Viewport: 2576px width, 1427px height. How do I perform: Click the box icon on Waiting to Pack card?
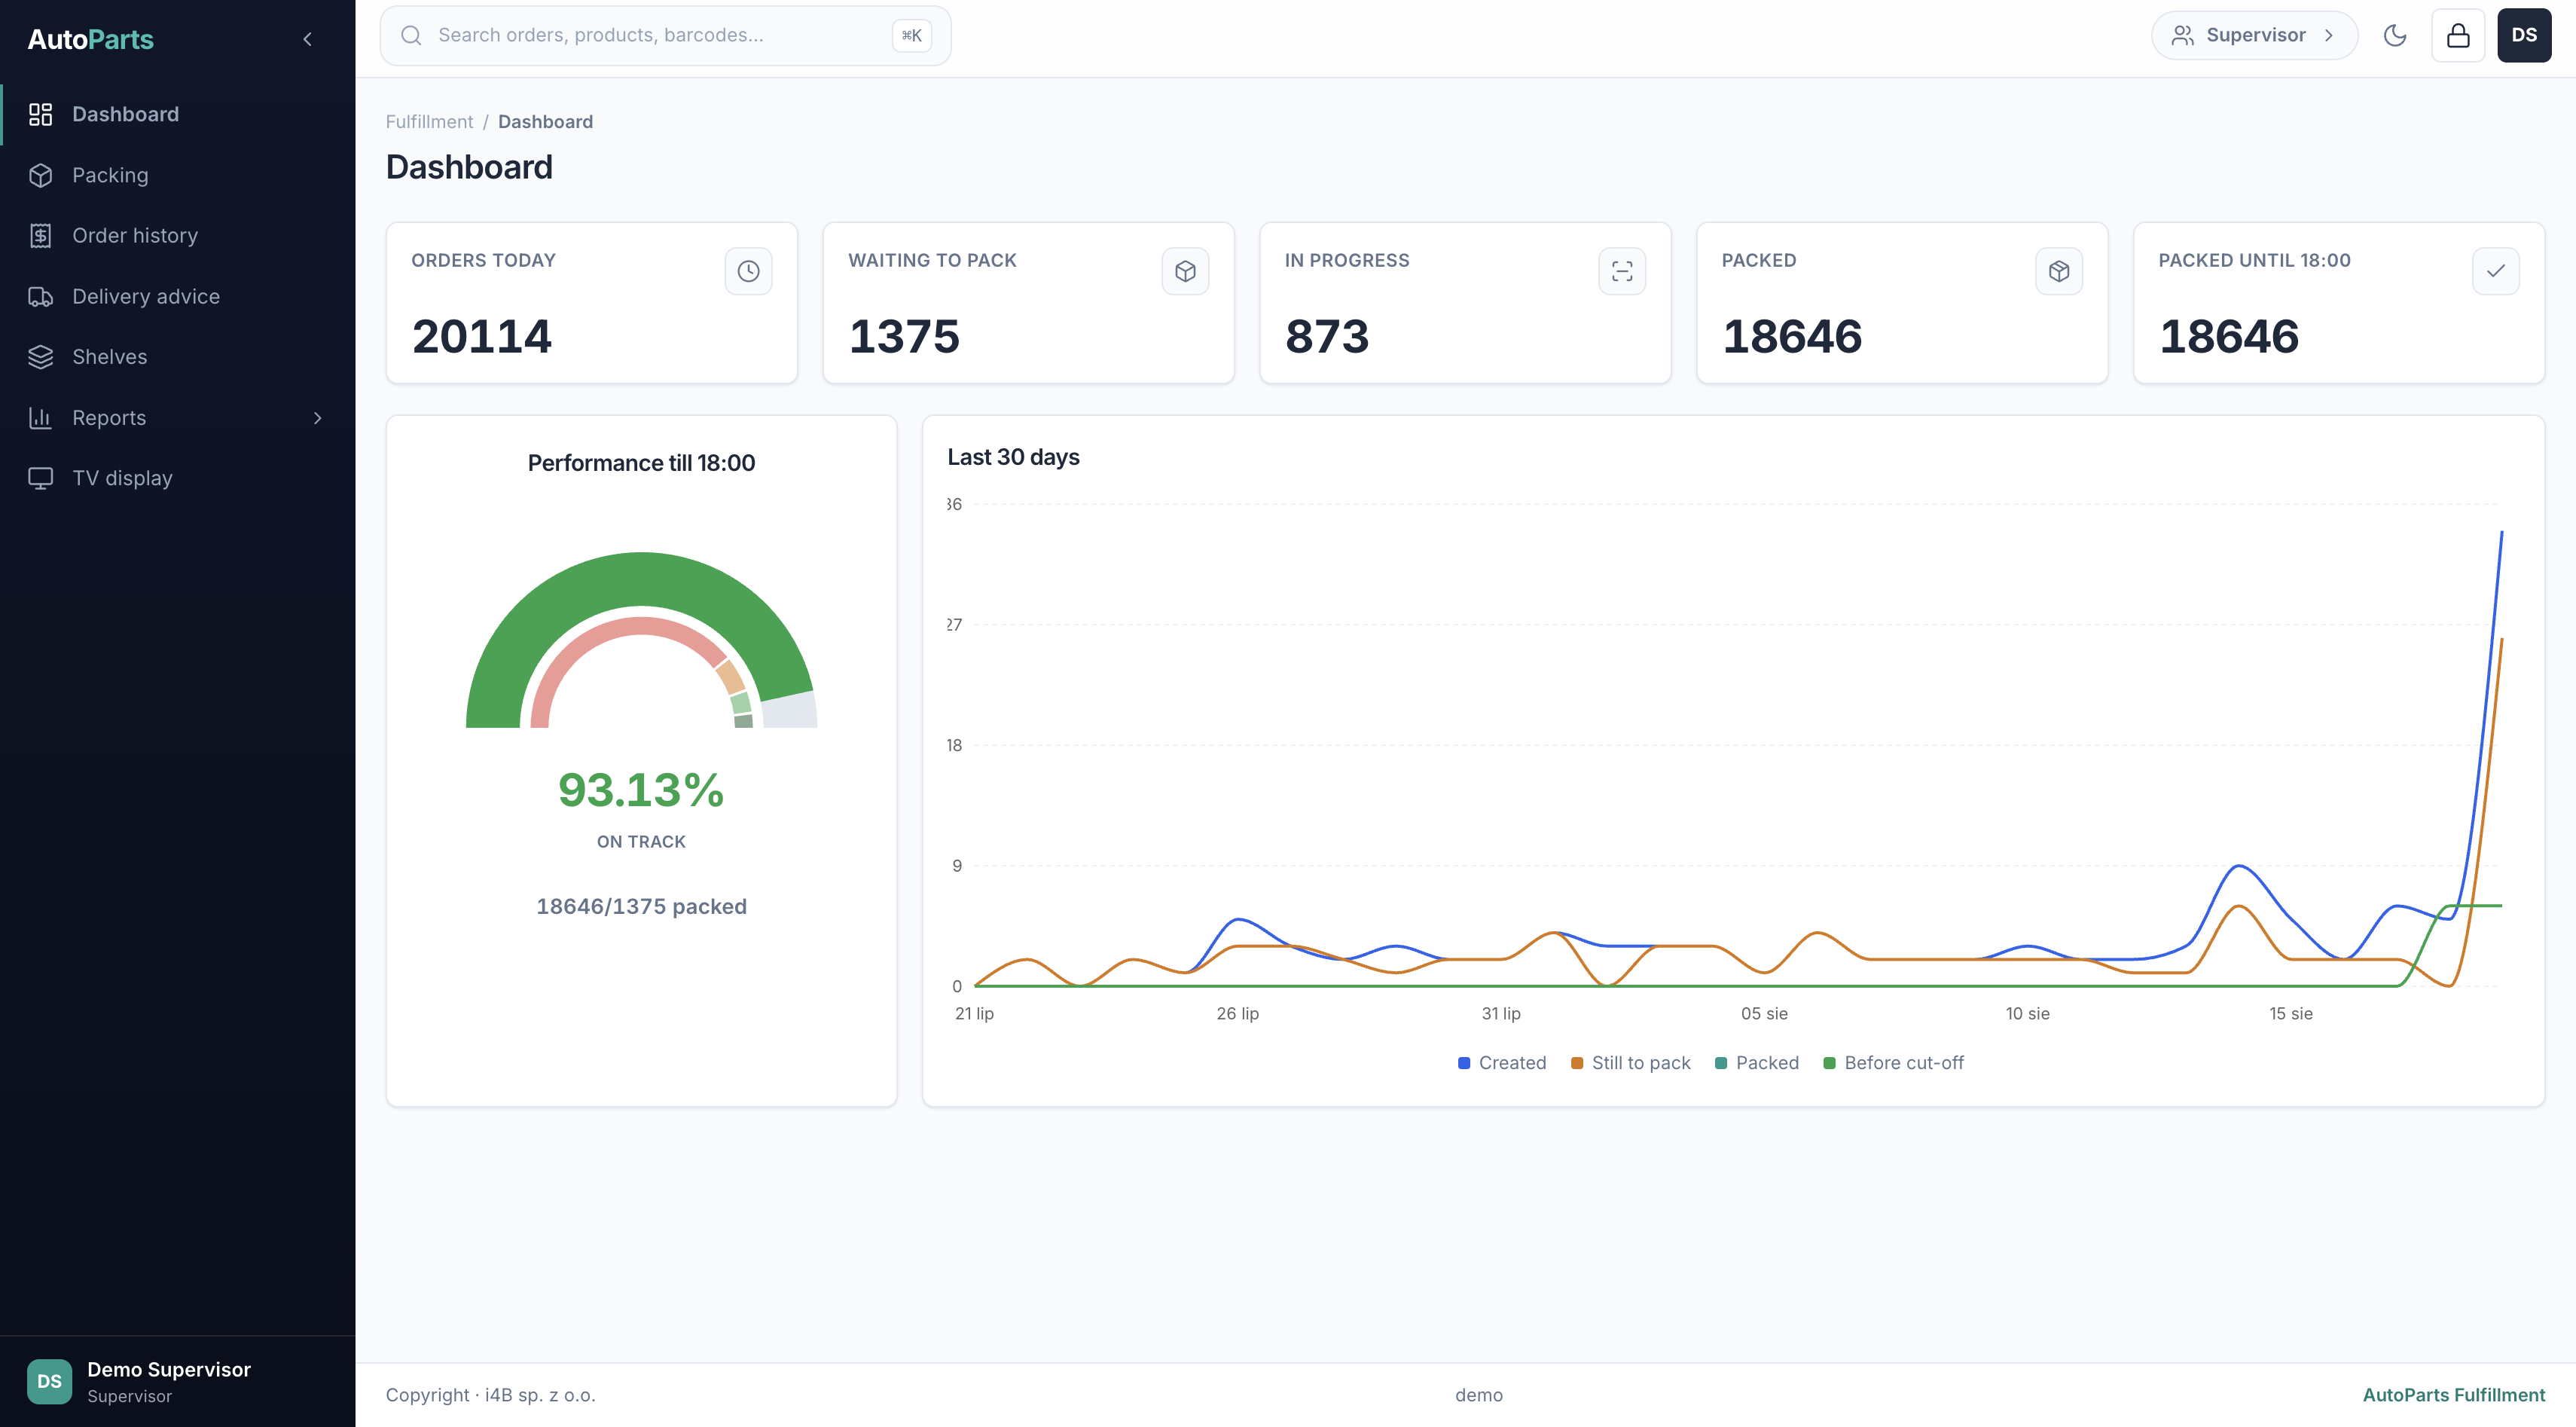point(1185,271)
